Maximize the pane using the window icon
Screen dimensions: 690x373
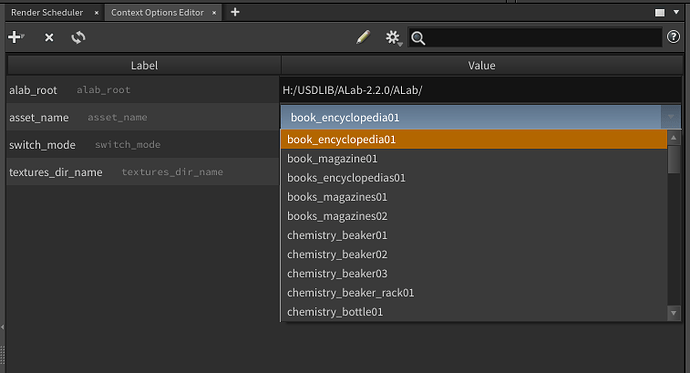coord(660,12)
